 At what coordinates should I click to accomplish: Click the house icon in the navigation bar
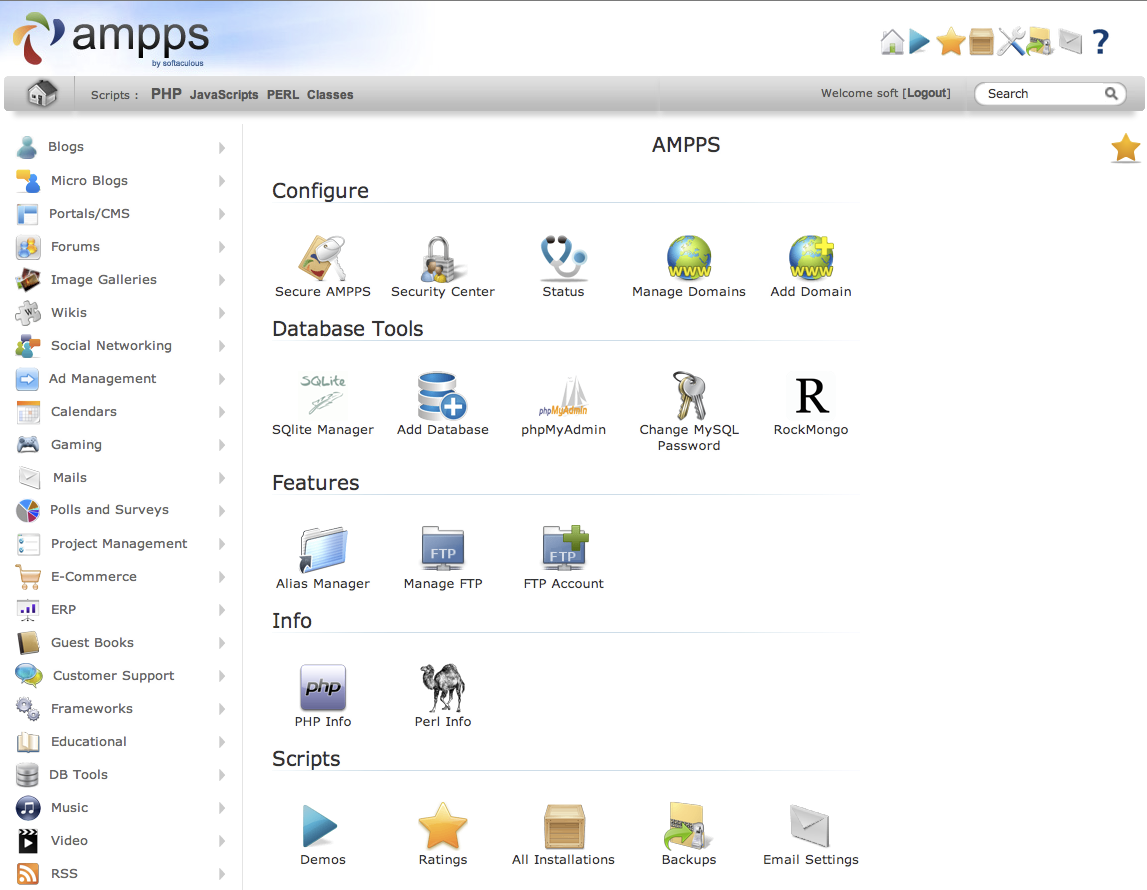click(x=42, y=94)
